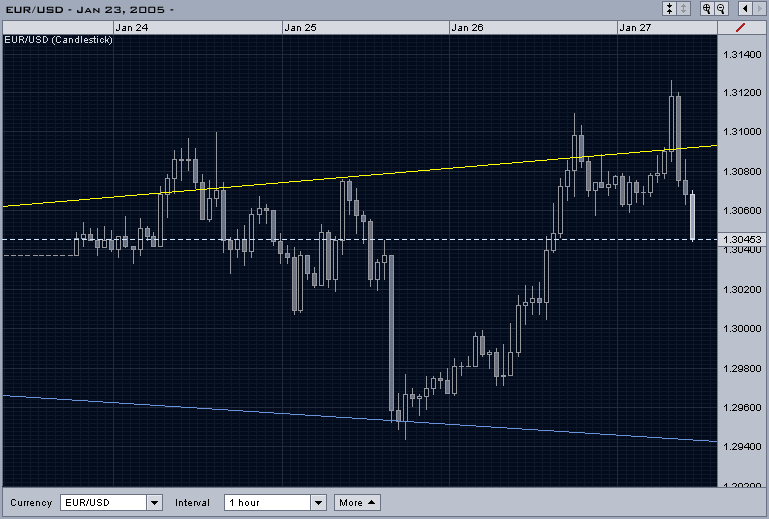Select the 1.30453 current price label
This screenshot has height=519, width=769.
pyautogui.click(x=742, y=239)
